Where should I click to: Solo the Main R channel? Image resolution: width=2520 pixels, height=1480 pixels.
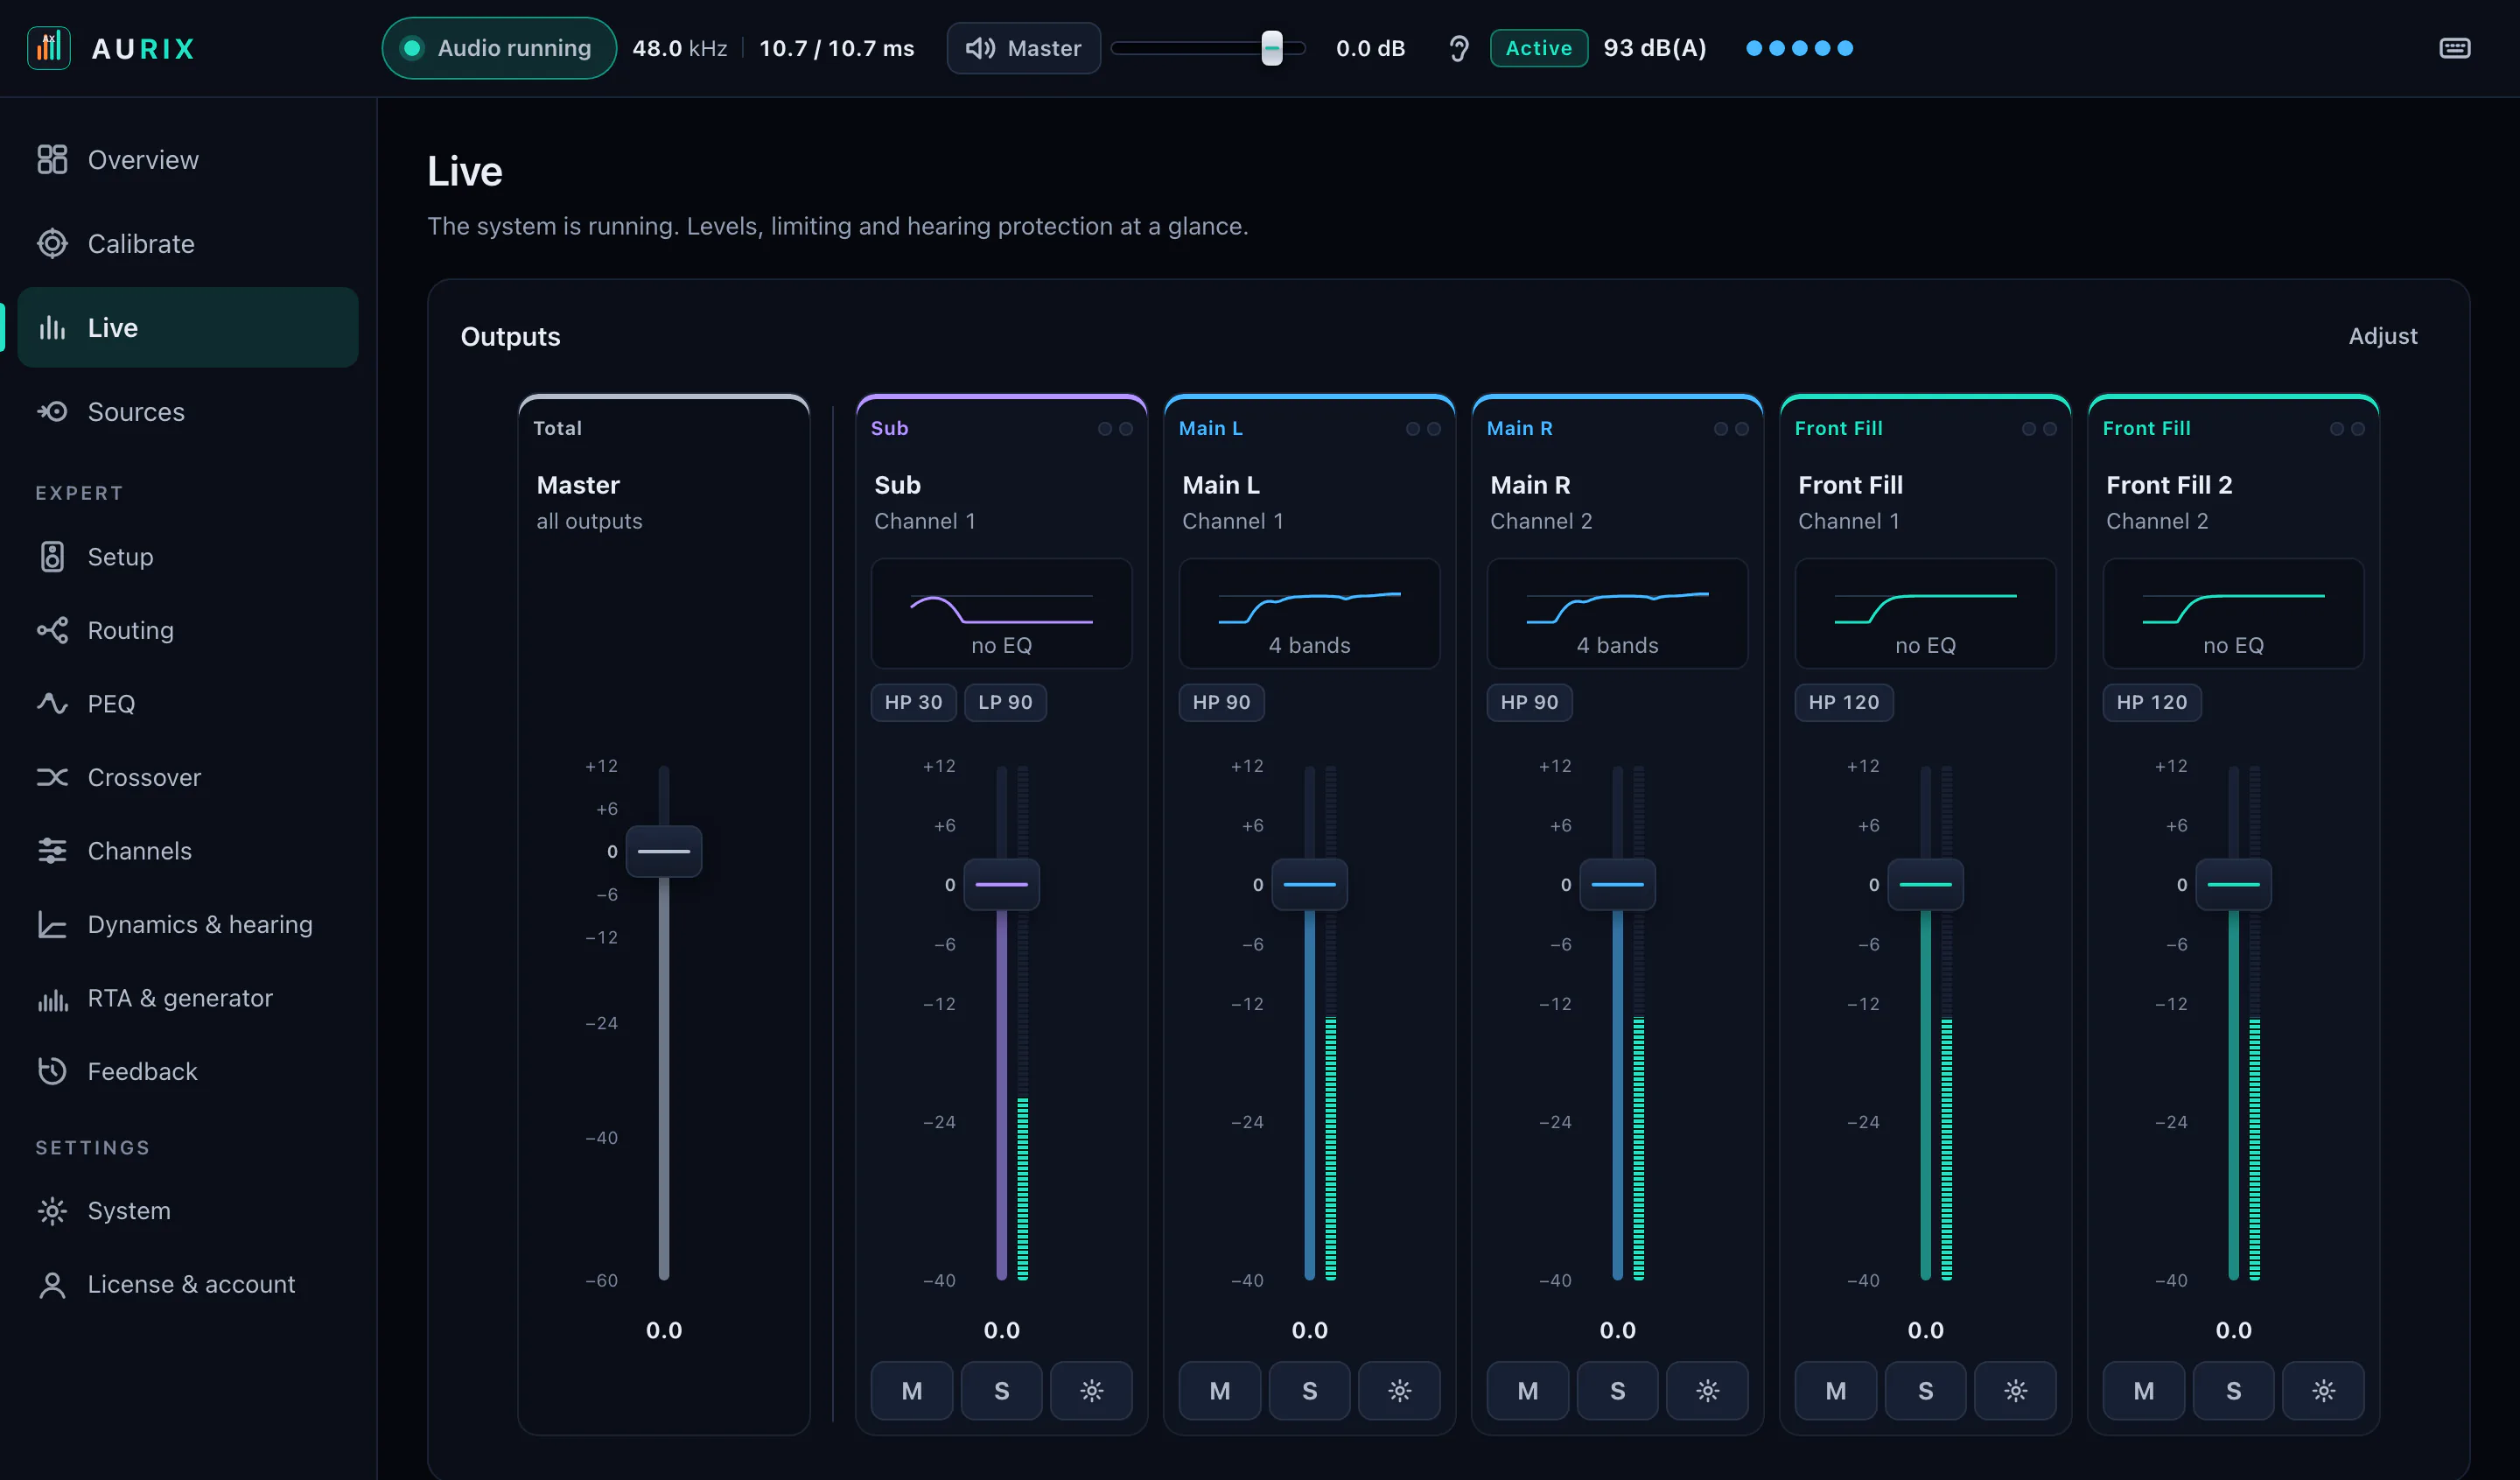pyautogui.click(x=1617, y=1390)
